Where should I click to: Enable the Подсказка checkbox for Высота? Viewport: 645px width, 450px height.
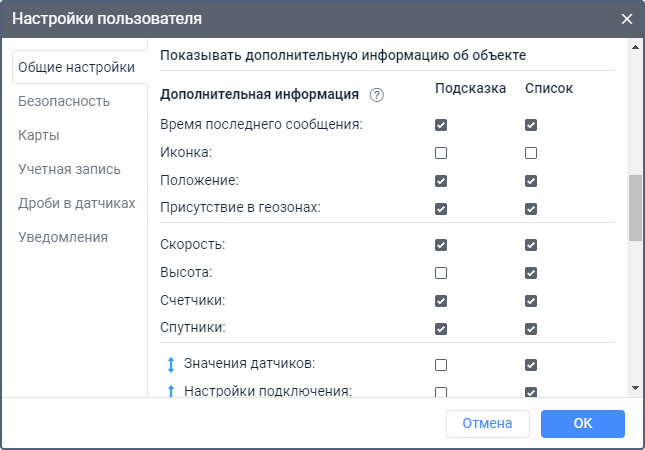pyautogui.click(x=441, y=272)
